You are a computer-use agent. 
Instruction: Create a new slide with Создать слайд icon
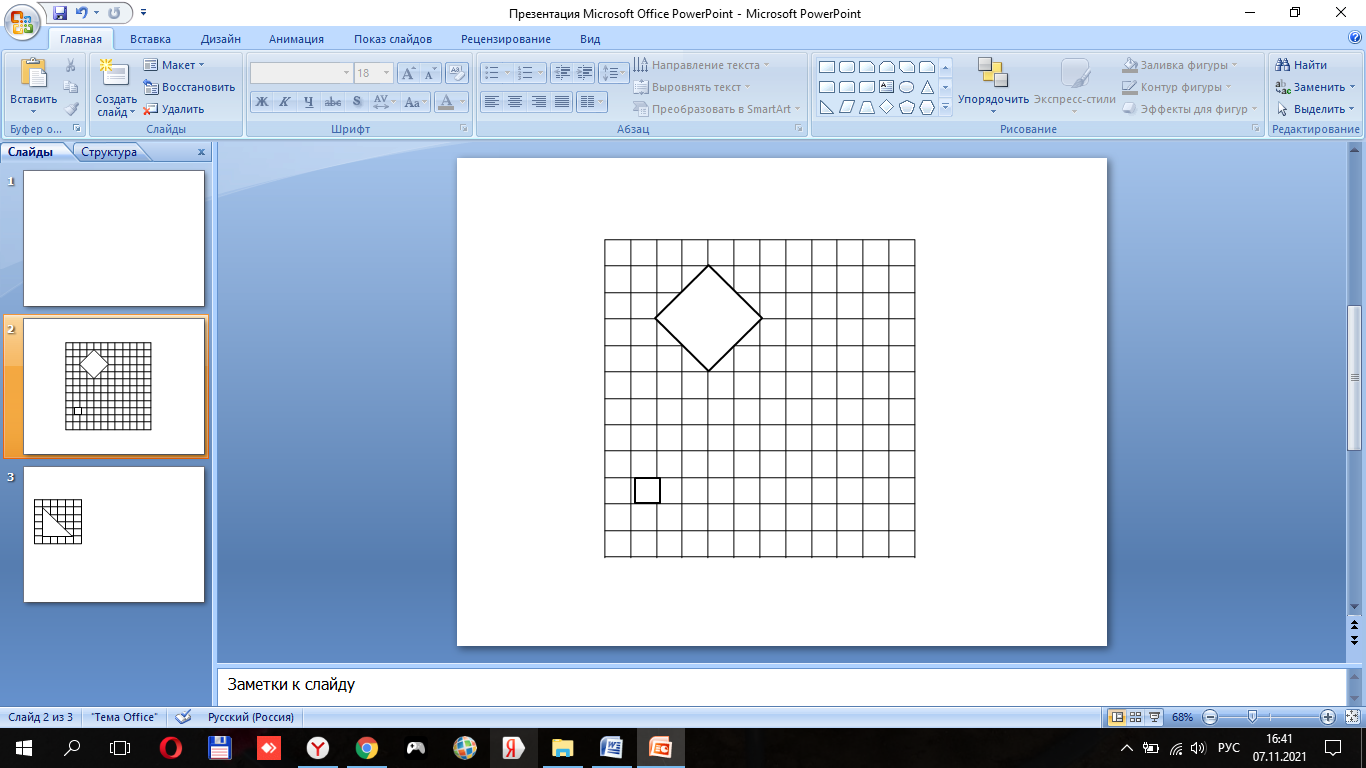tap(115, 72)
